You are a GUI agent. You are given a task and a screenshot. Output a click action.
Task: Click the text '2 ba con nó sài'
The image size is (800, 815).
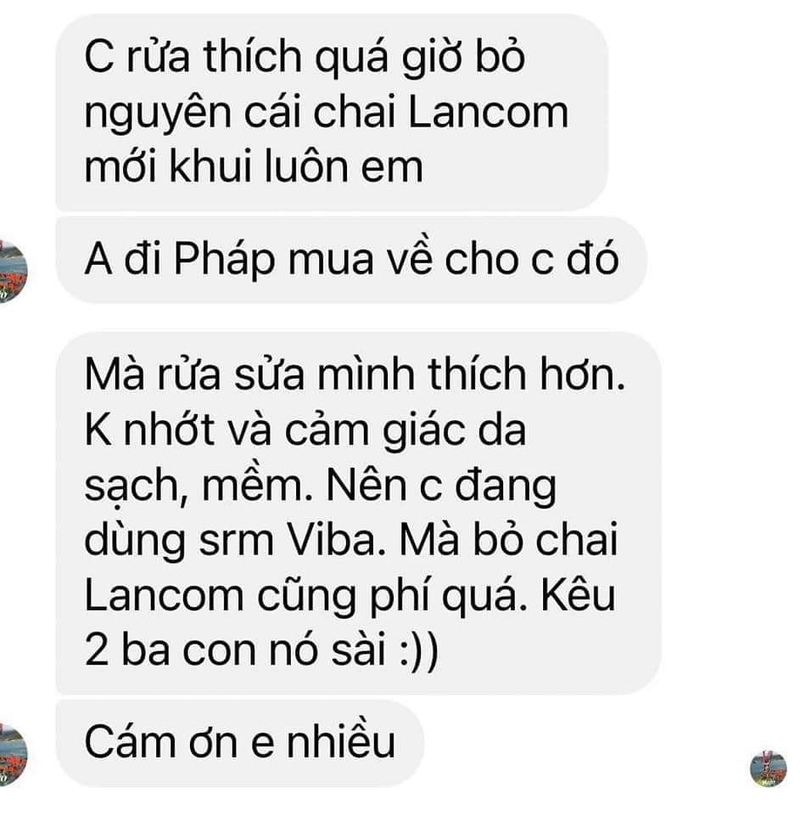(x=235, y=650)
